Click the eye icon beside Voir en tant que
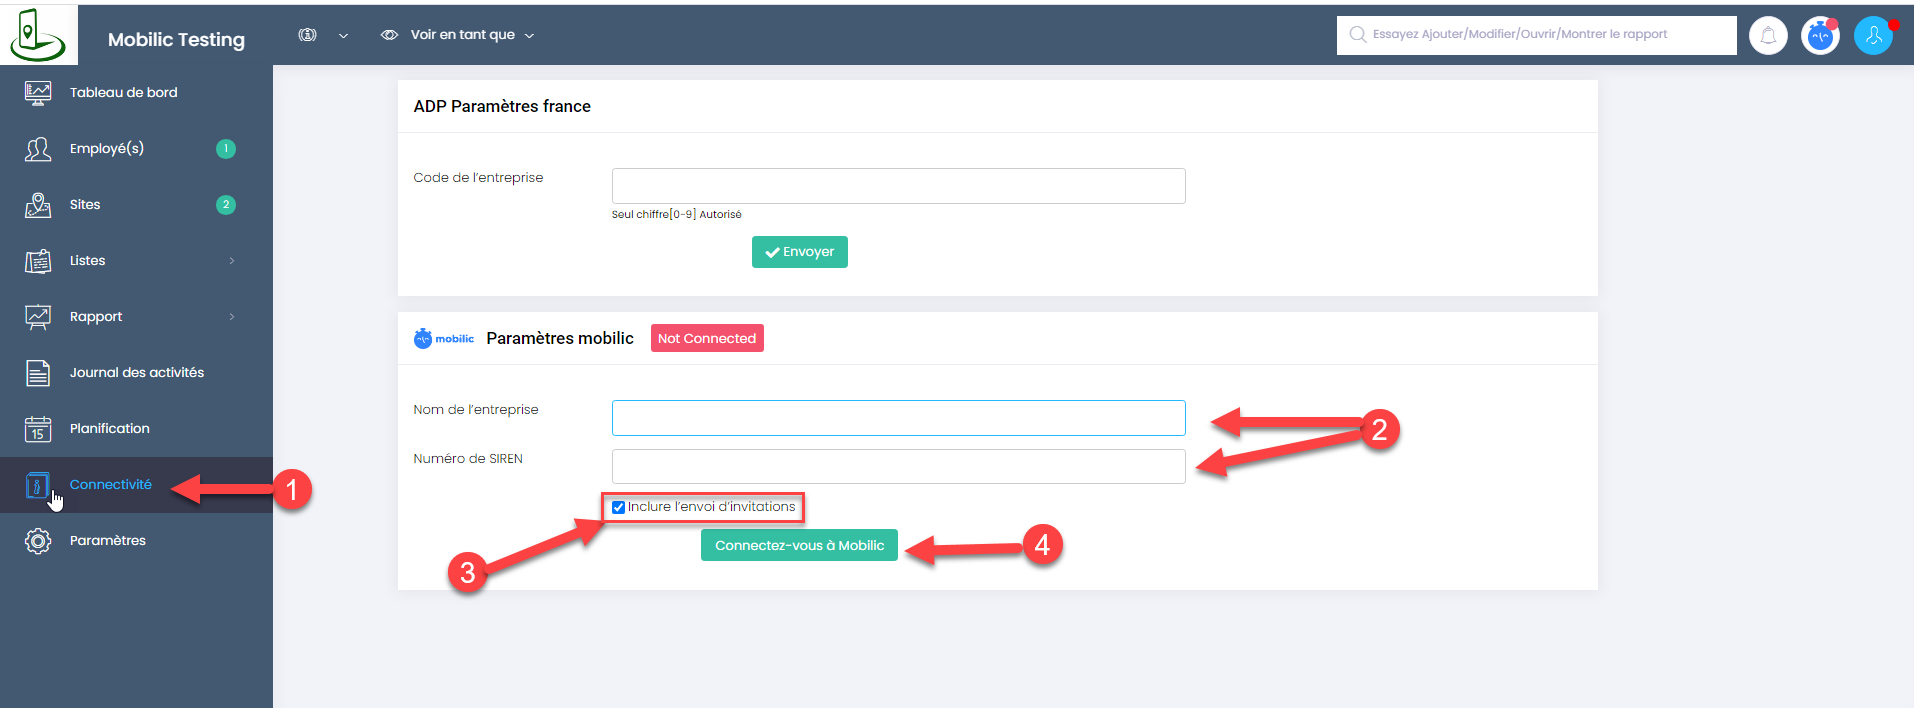This screenshot has height=708, width=1914. click(x=389, y=35)
